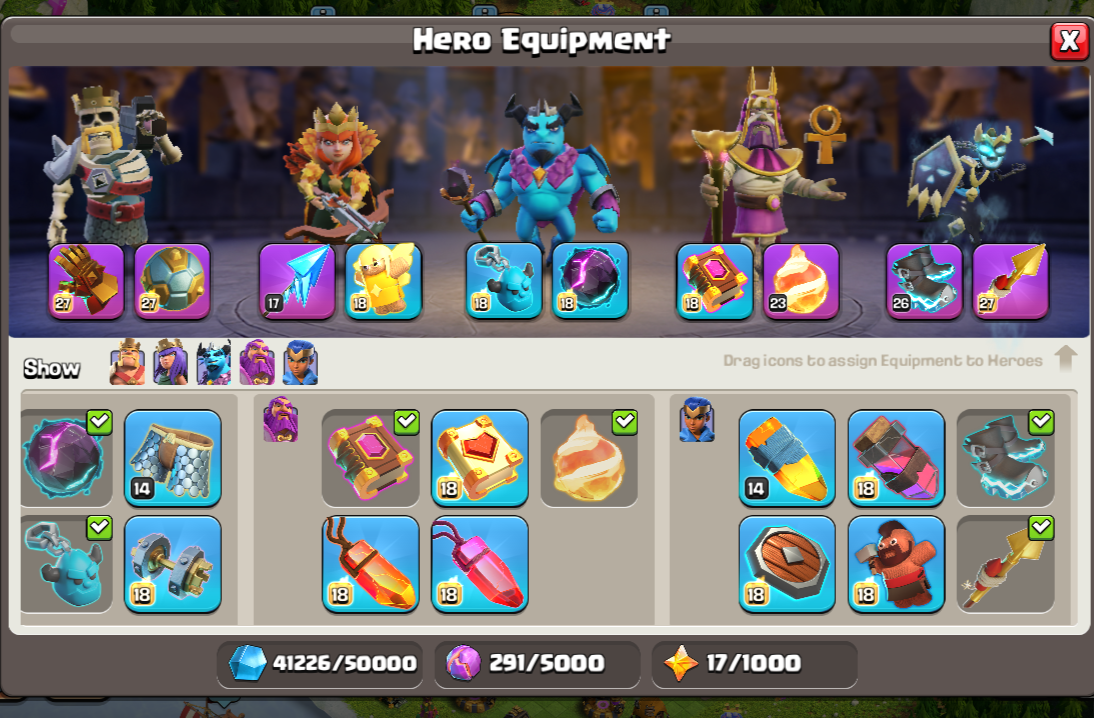Filter equipment by Barbarian King

tap(128, 362)
